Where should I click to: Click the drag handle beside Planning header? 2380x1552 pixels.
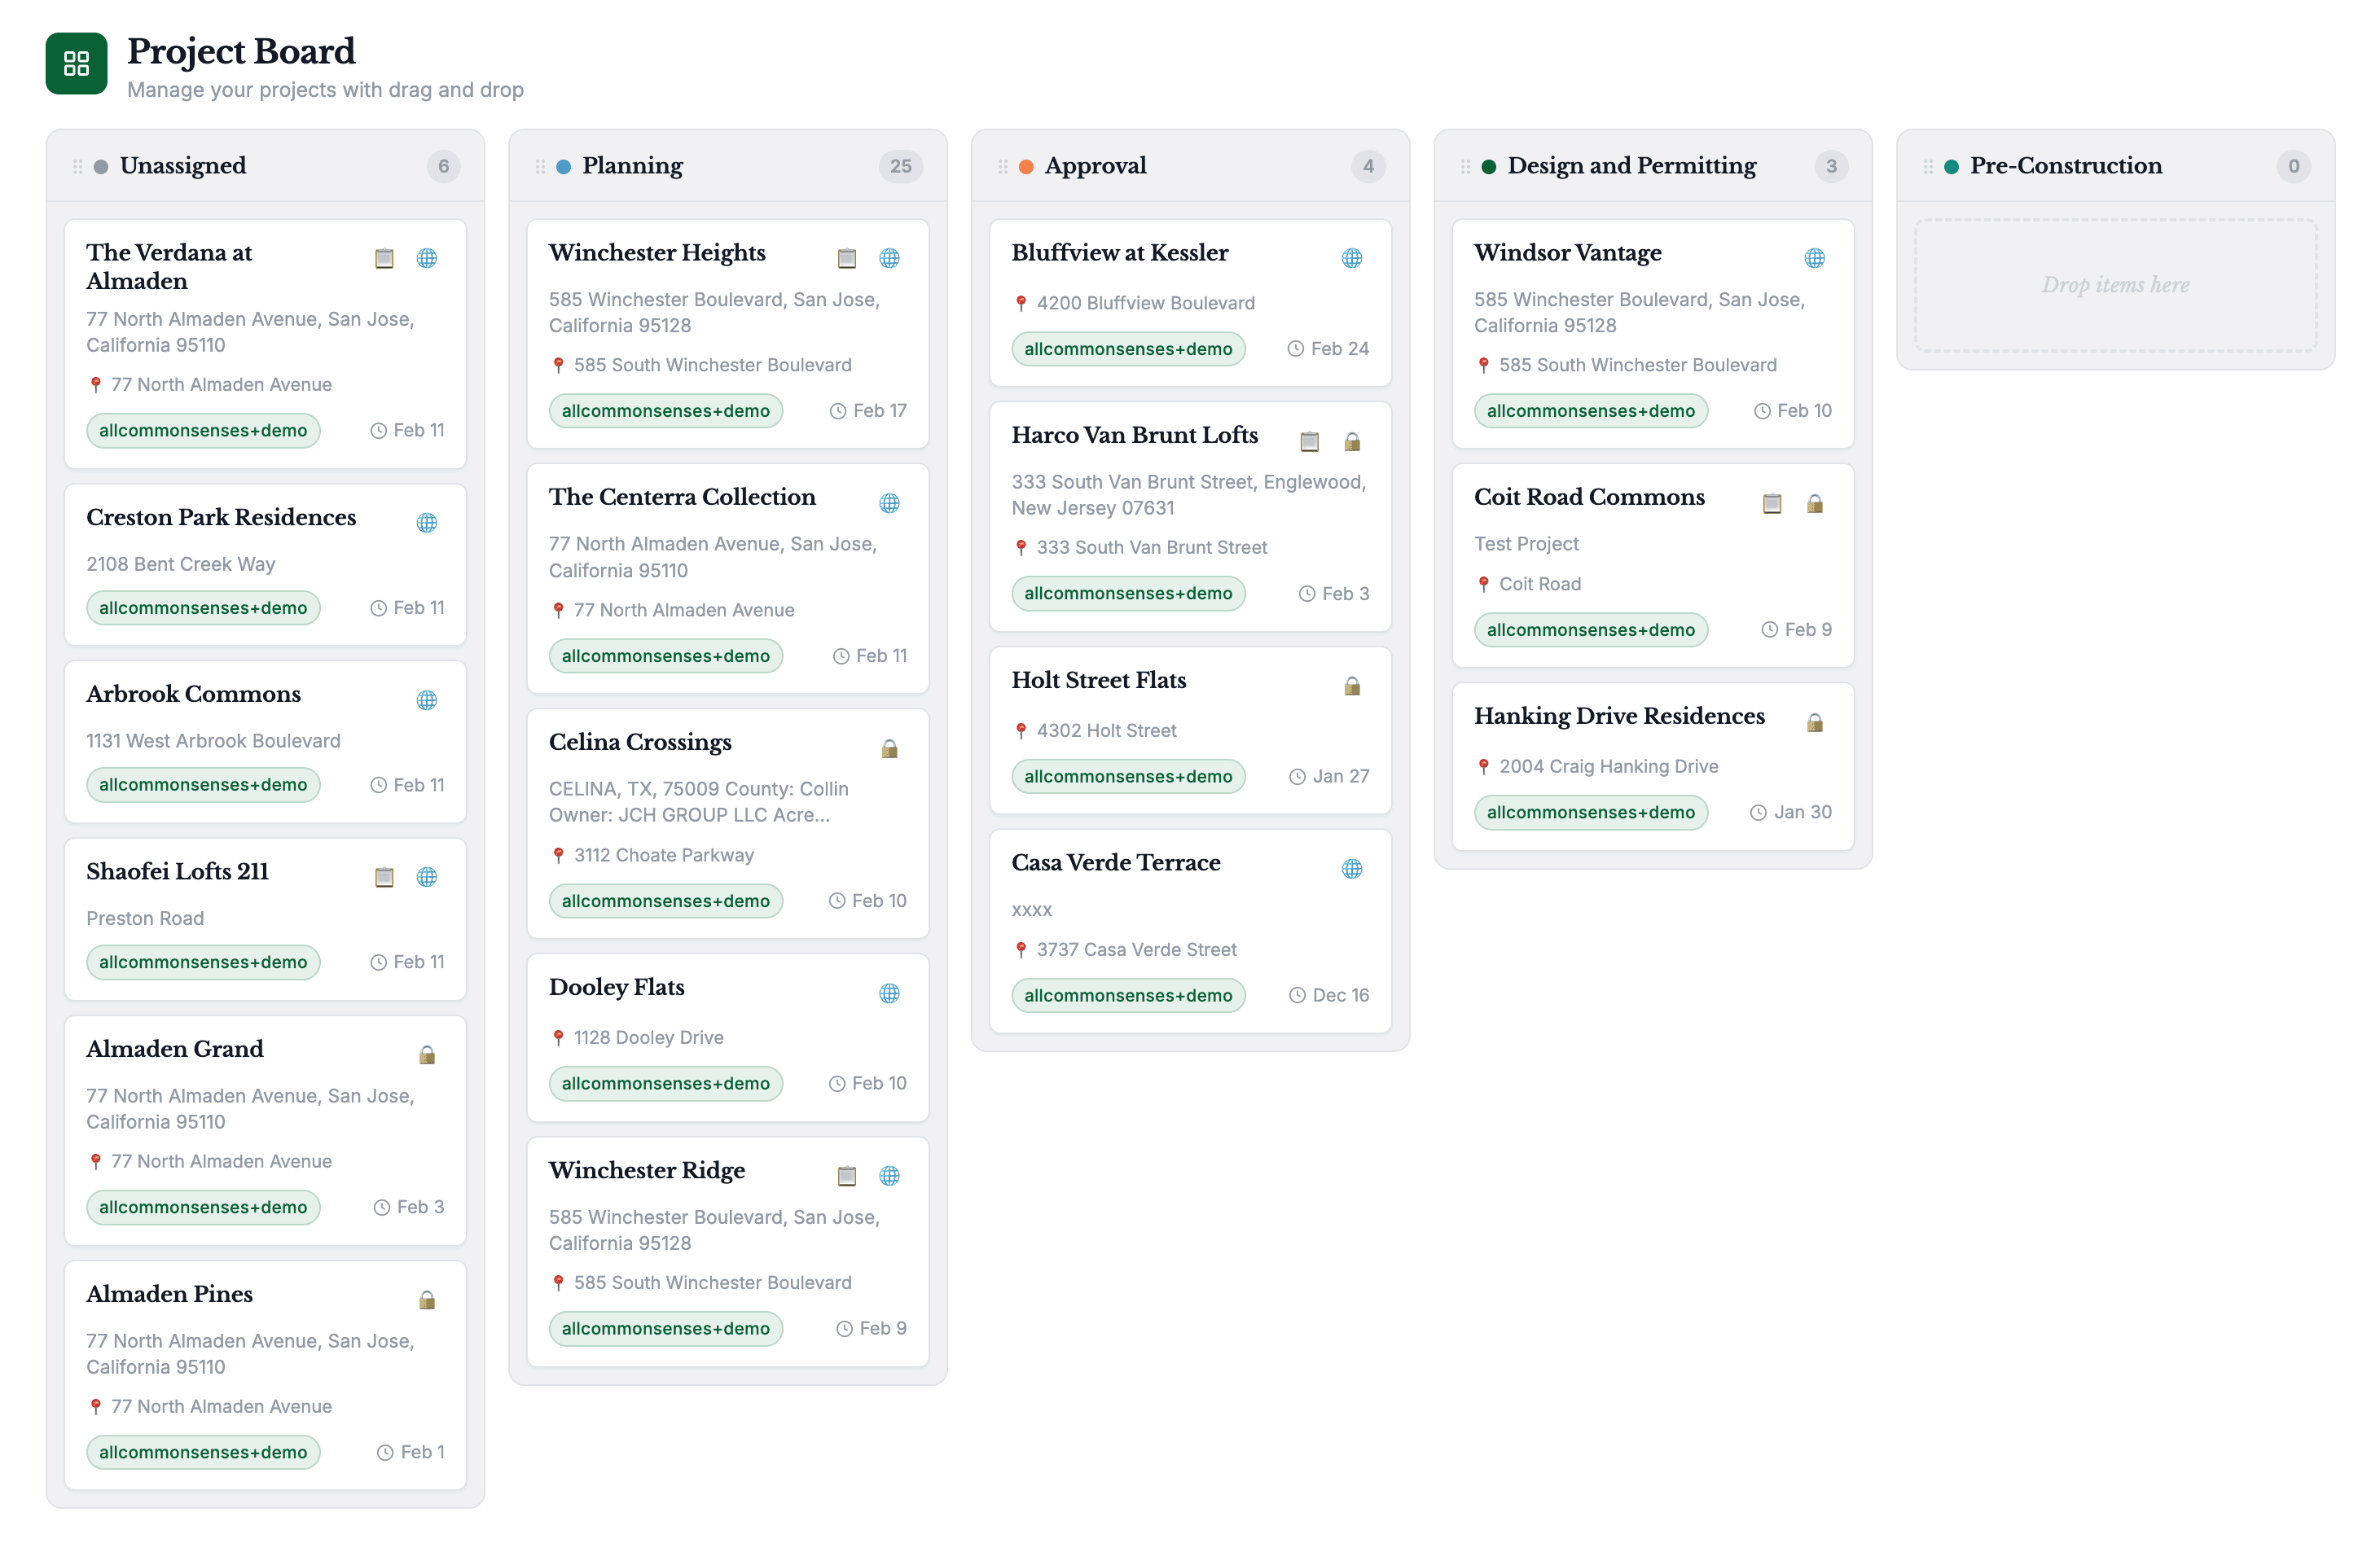tap(540, 166)
